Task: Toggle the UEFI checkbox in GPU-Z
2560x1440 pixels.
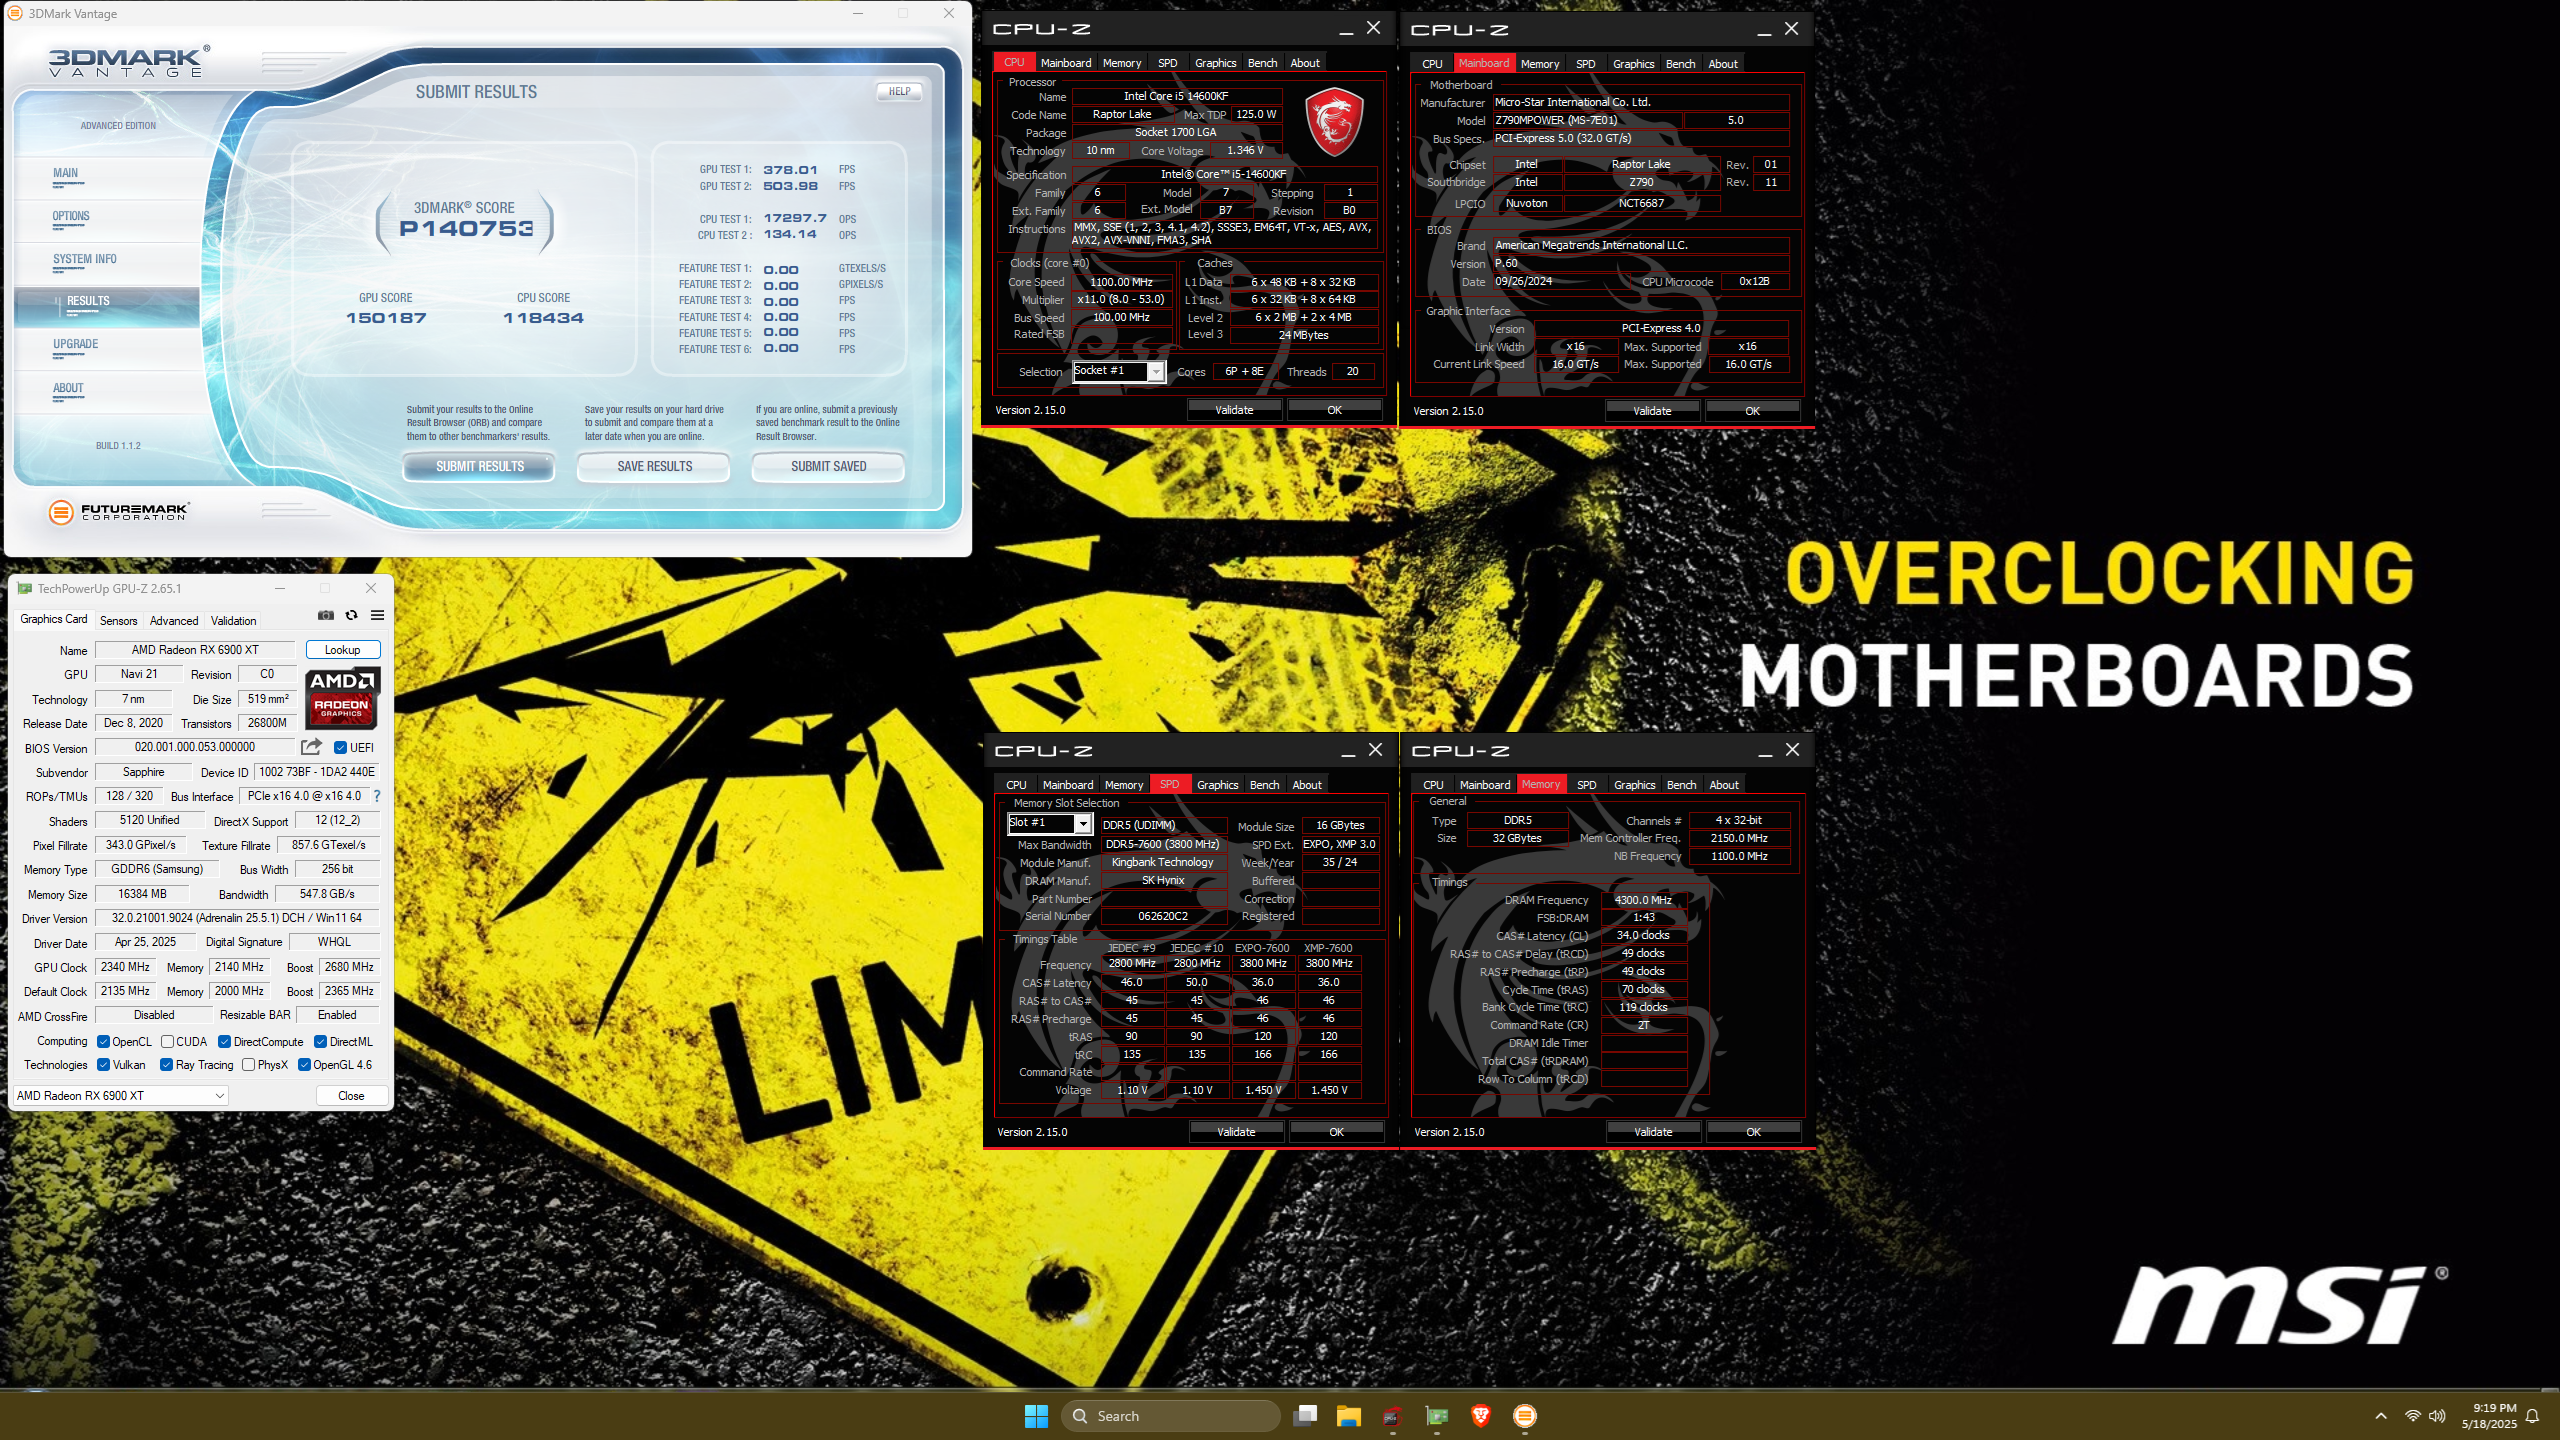Action: [340, 747]
